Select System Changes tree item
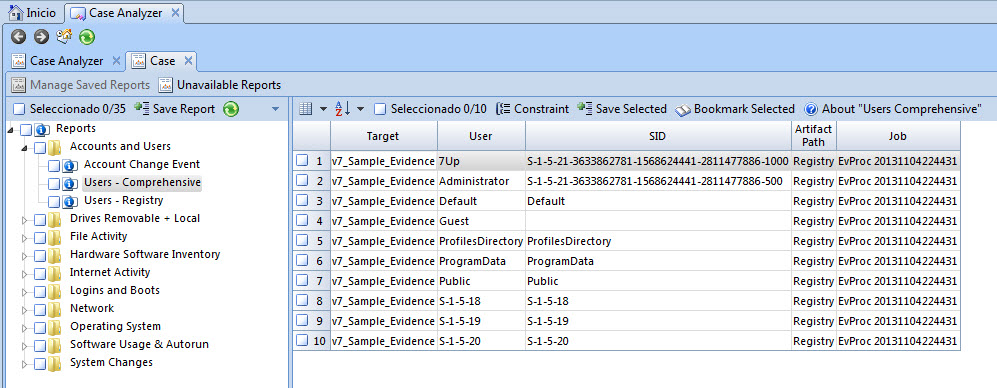Image resolution: width=997 pixels, height=388 pixels. (x=111, y=363)
